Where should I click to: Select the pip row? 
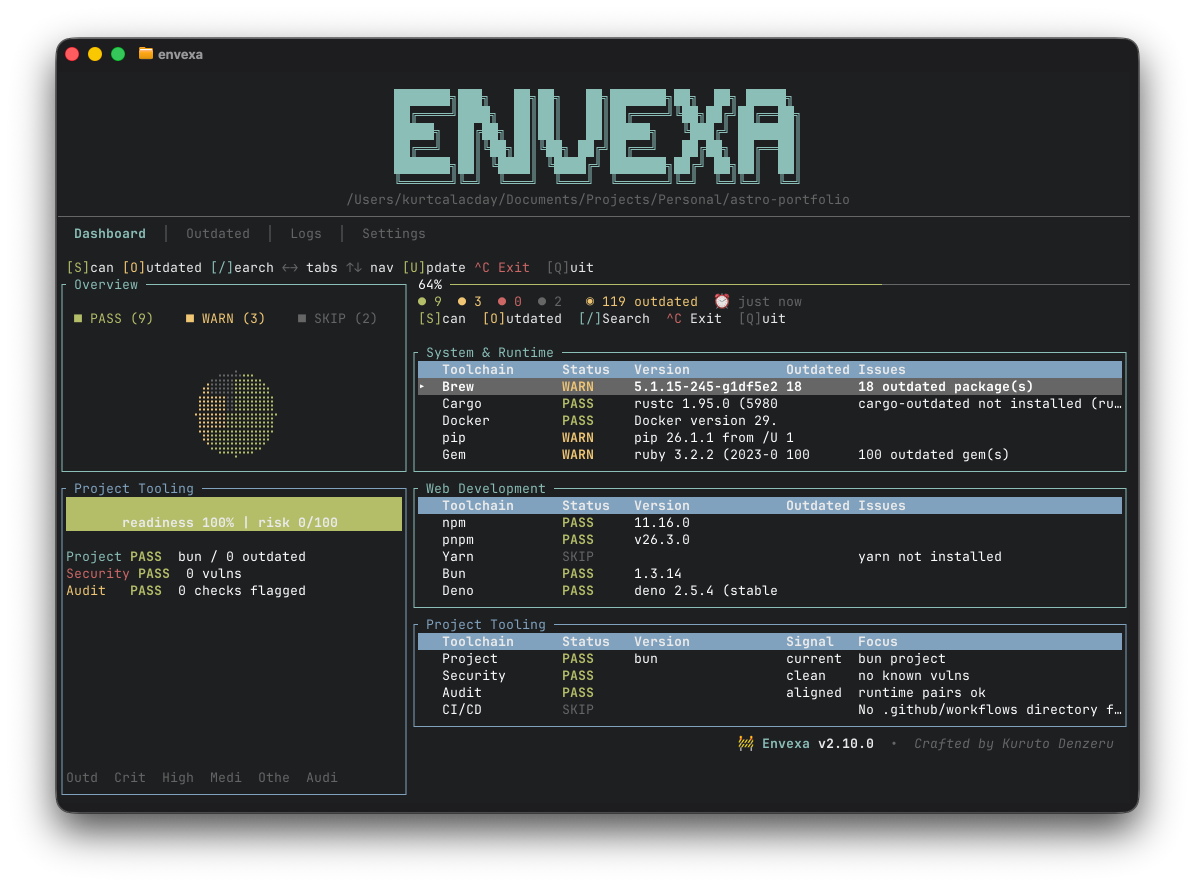tap(770, 437)
